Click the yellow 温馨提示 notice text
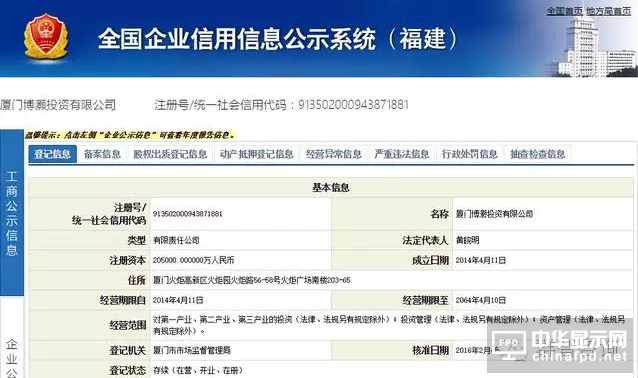The height and width of the screenshot is (378, 638). pos(130,135)
